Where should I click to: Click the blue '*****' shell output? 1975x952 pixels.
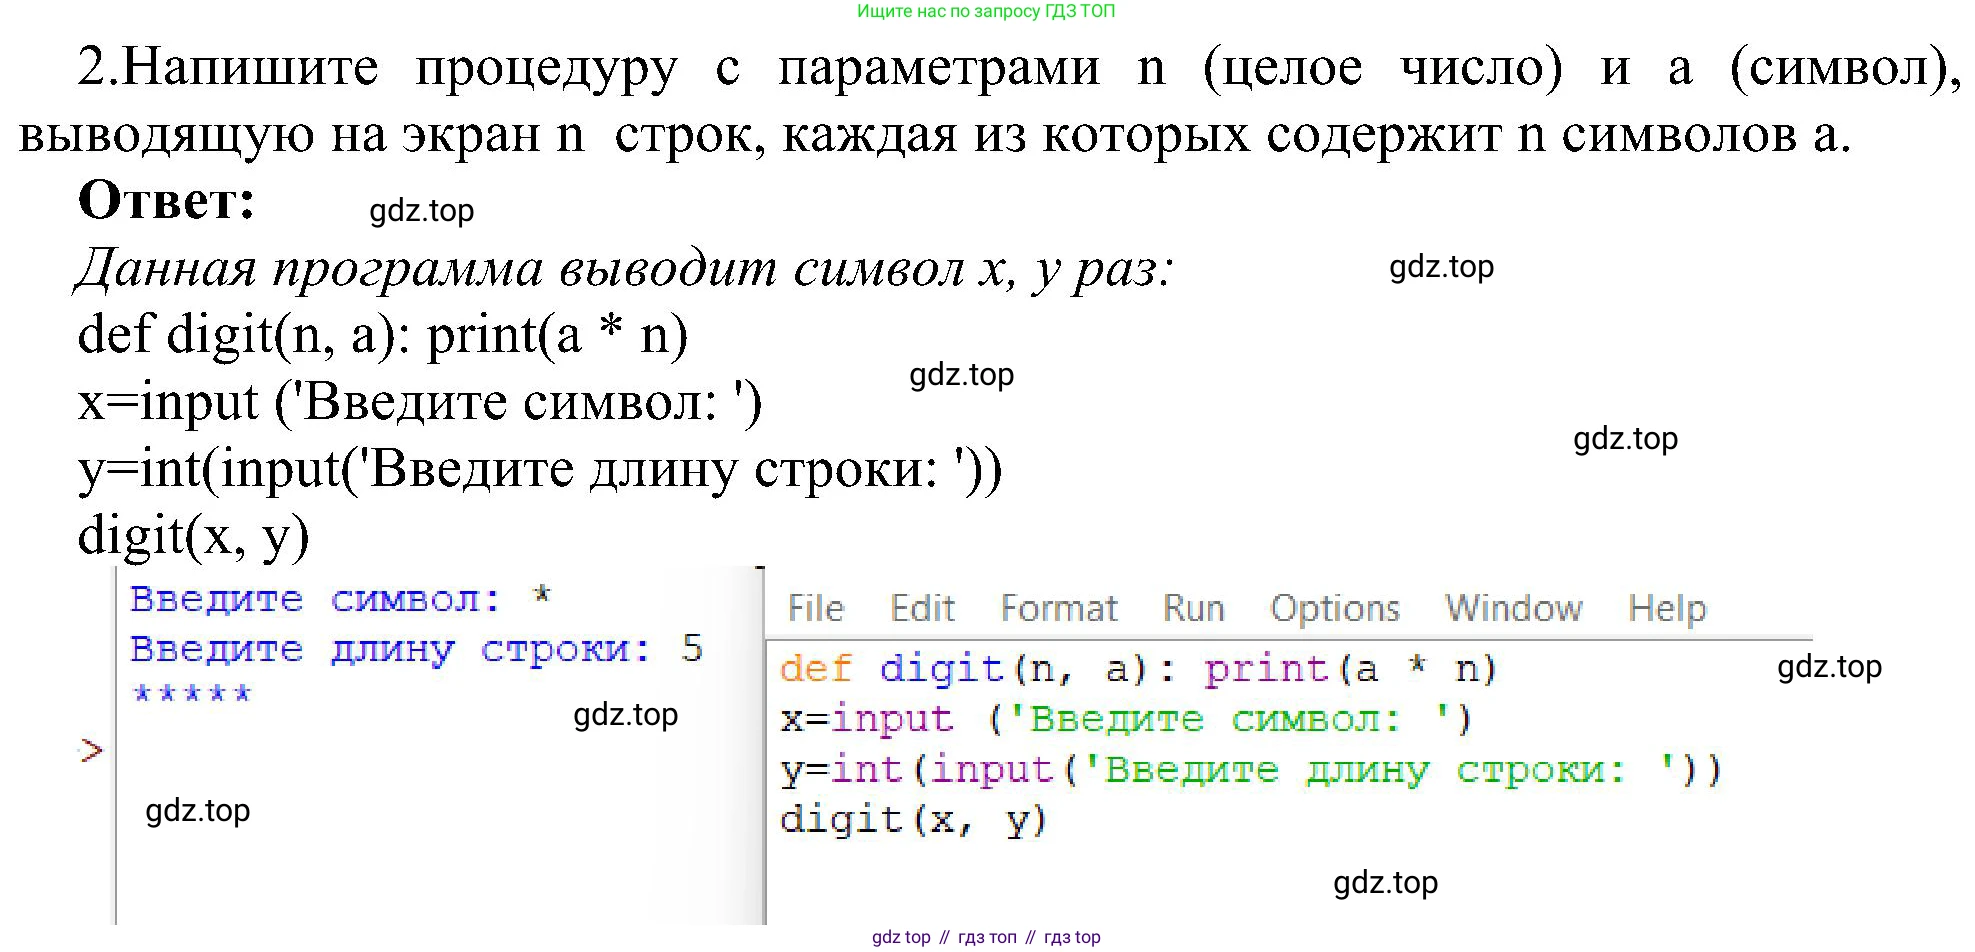191,693
